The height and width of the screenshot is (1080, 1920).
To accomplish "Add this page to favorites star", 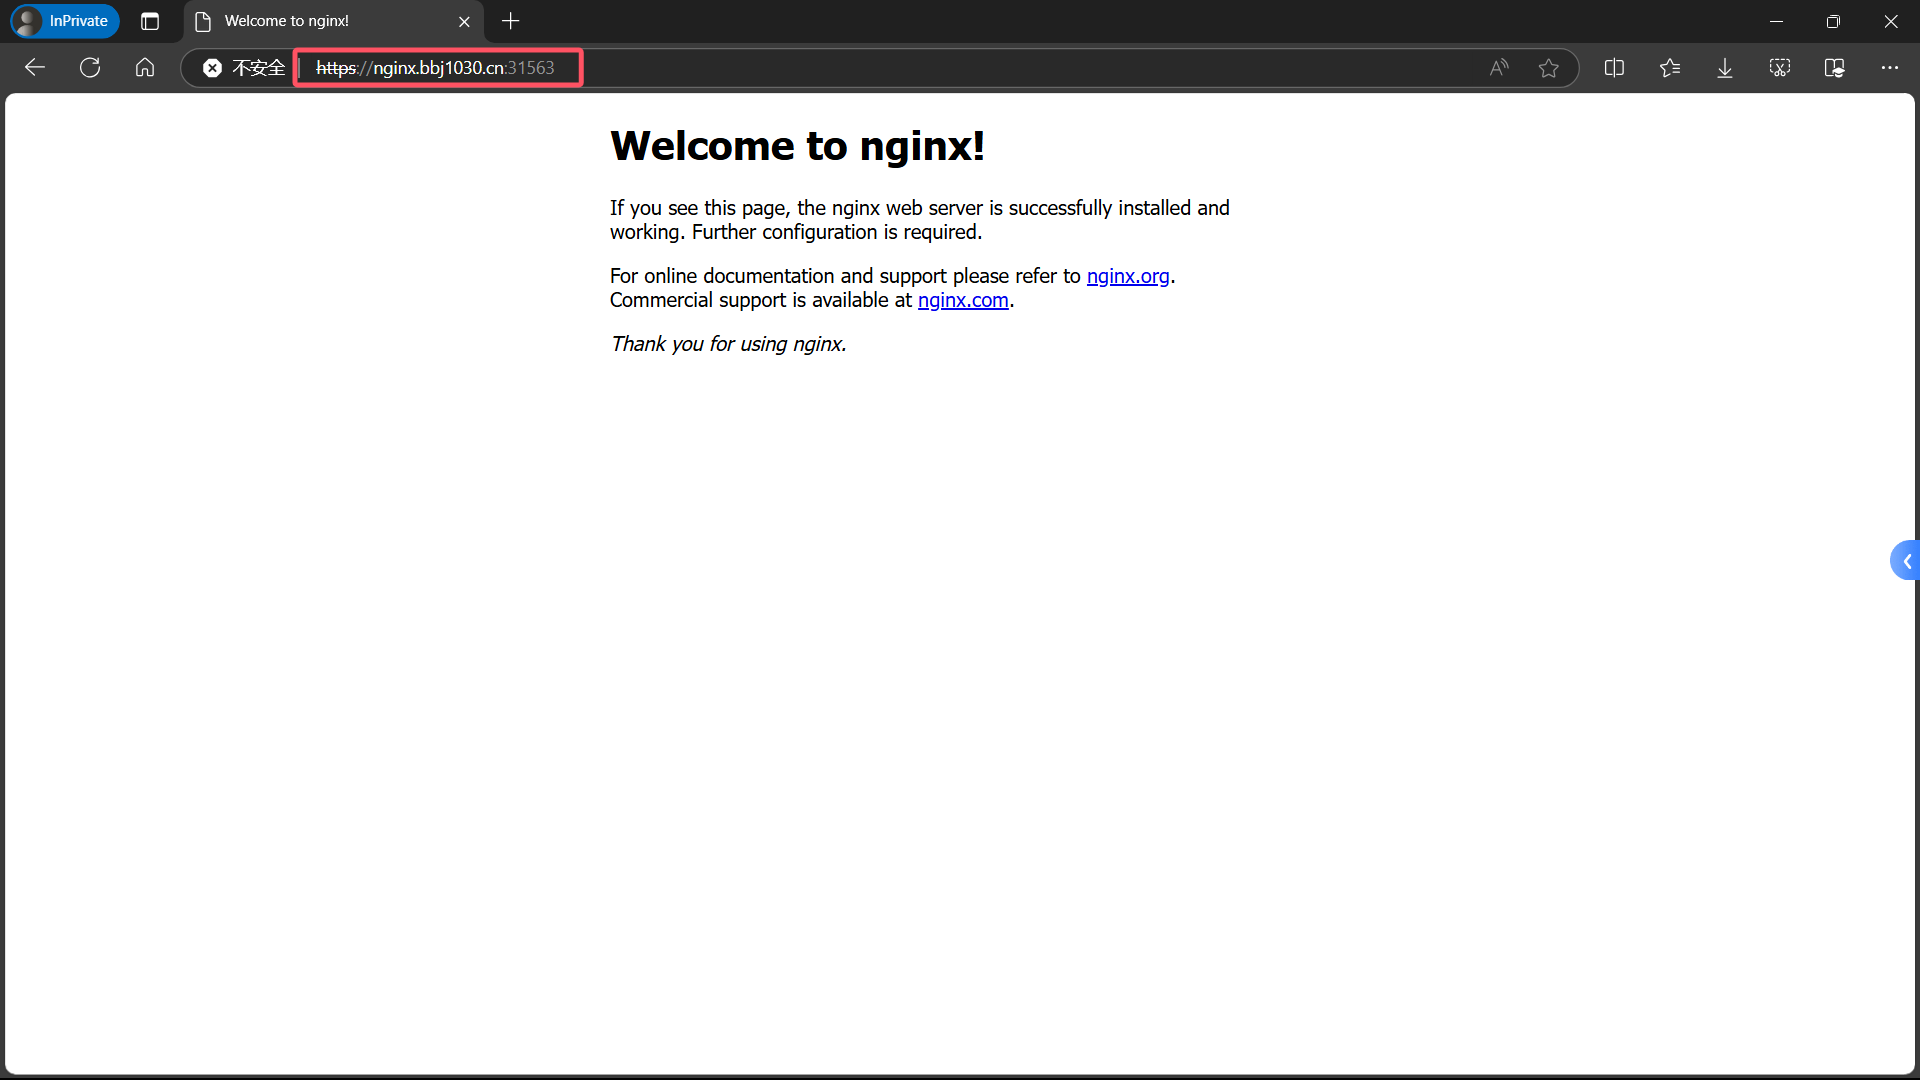I will [x=1548, y=68].
